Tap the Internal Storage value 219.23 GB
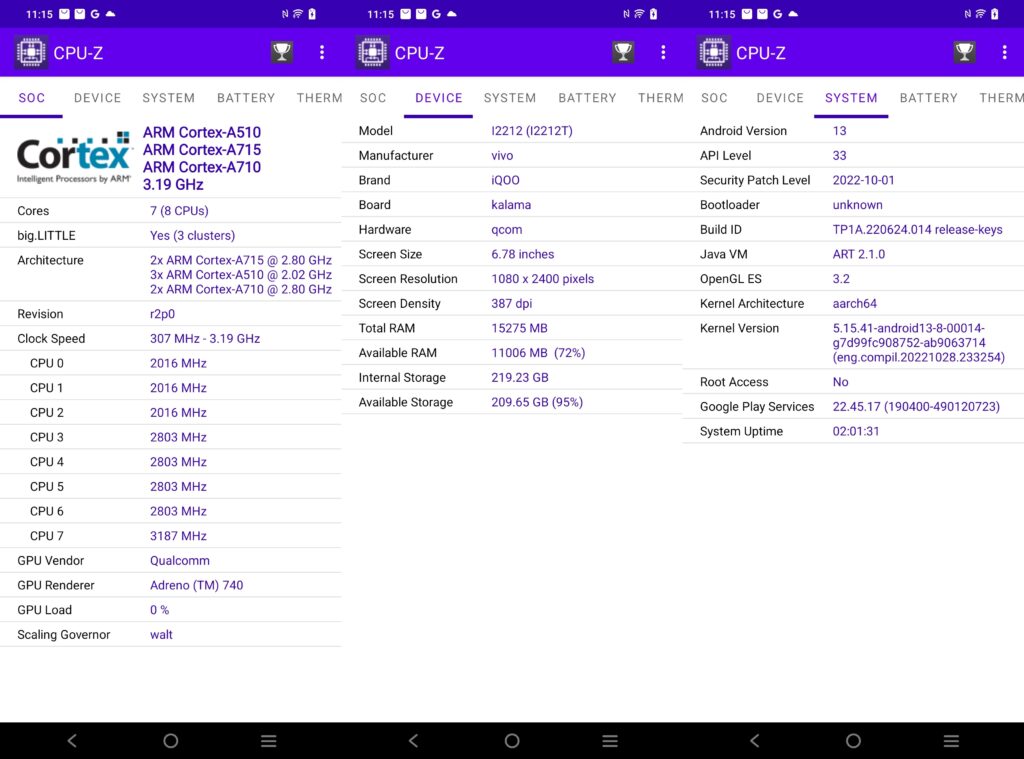1024x759 pixels. [x=520, y=378]
